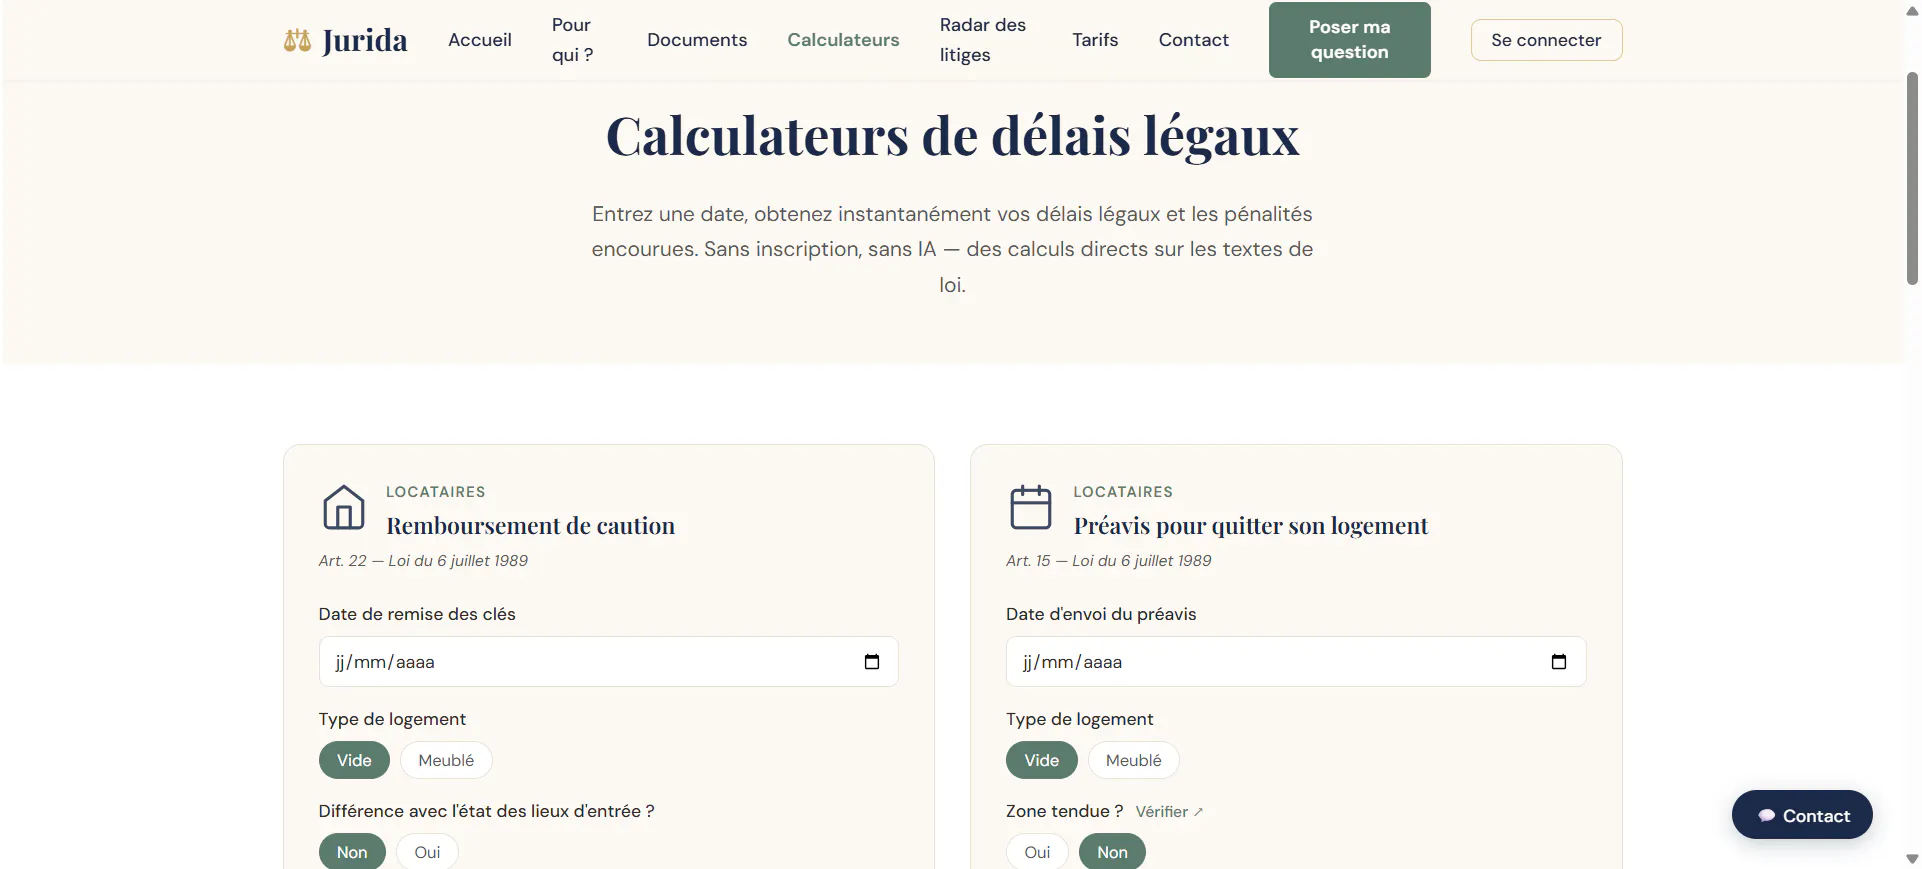Select Meublé on the préavis card

[1133, 760]
